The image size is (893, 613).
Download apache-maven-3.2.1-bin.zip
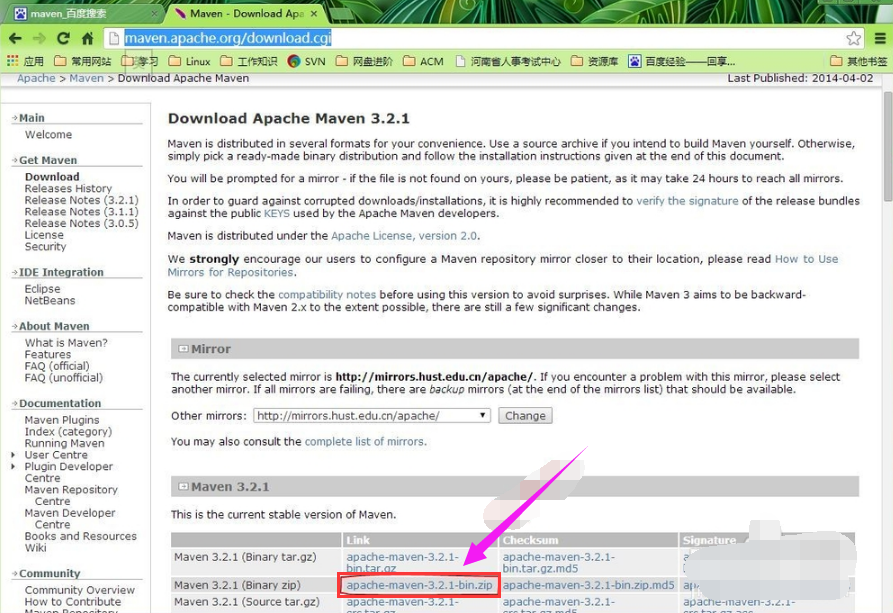419,585
